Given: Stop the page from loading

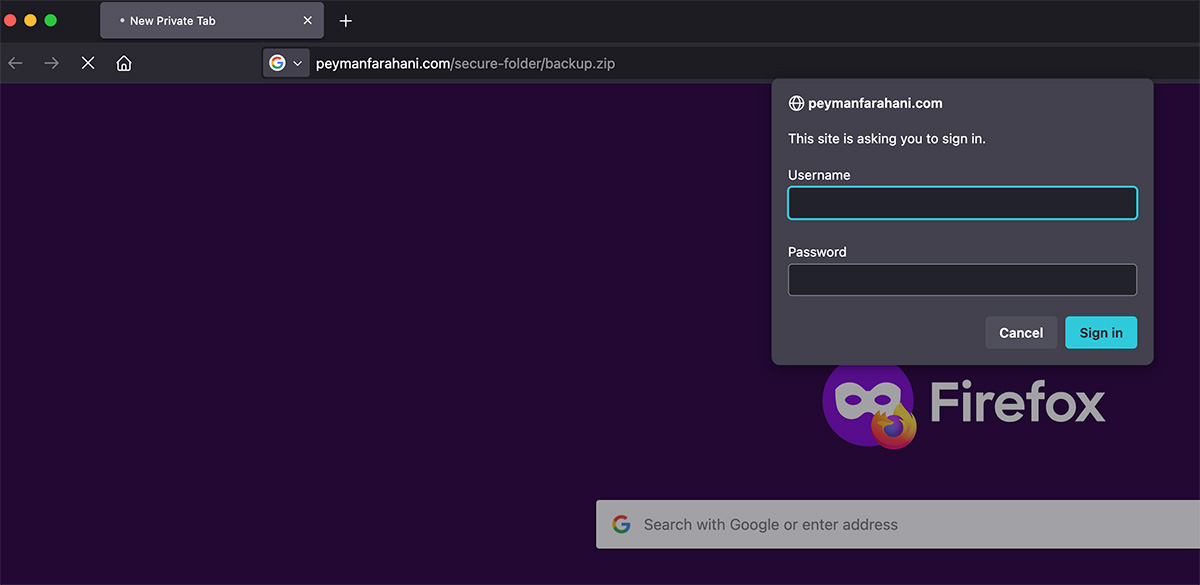Looking at the screenshot, I should [x=88, y=63].
